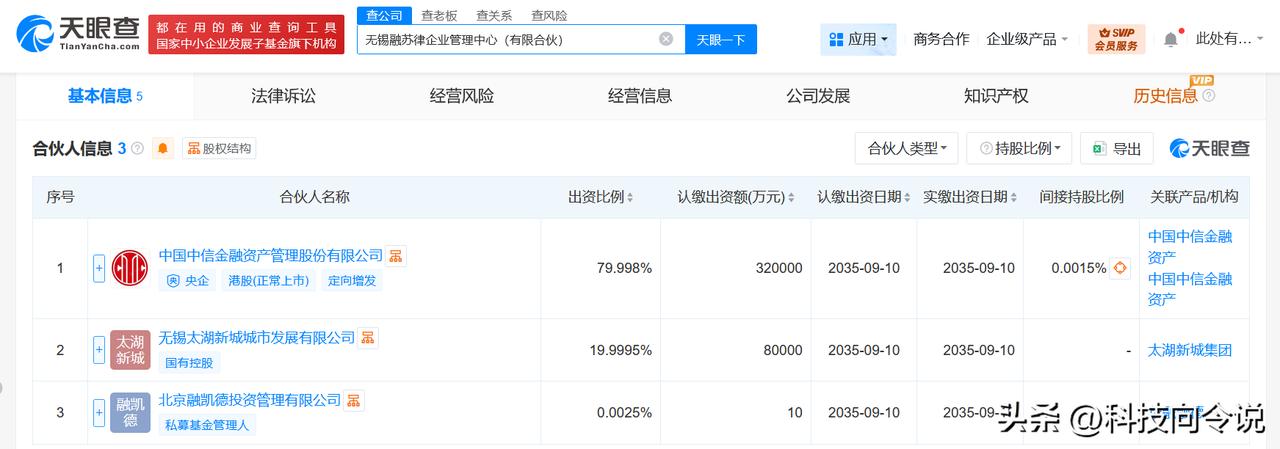Image resolution: width=1280 pixels, height=449 pixels.
Task: Click the 融凯德 company logo tile
Action: 130,412
